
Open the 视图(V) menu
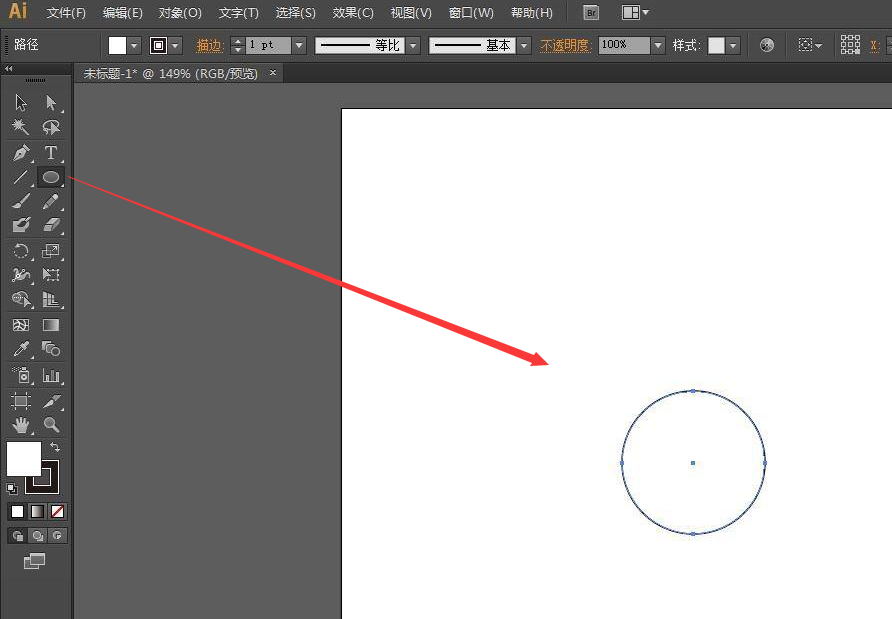pyautogui.click(x=411, y=13)
